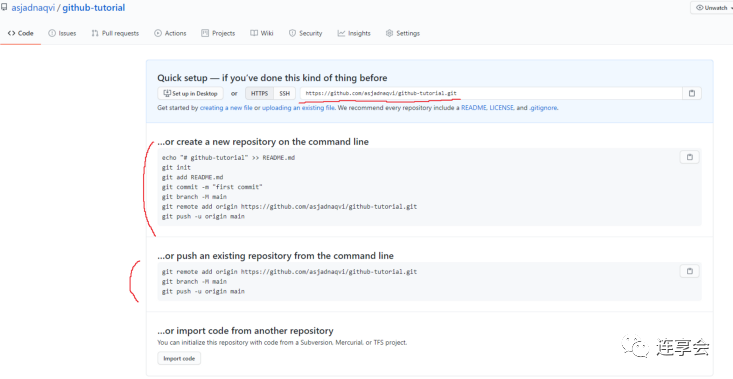Go to the Actions tab
Image resolution: width=733 pixels, height=379 pixels.
coord(170,33)
